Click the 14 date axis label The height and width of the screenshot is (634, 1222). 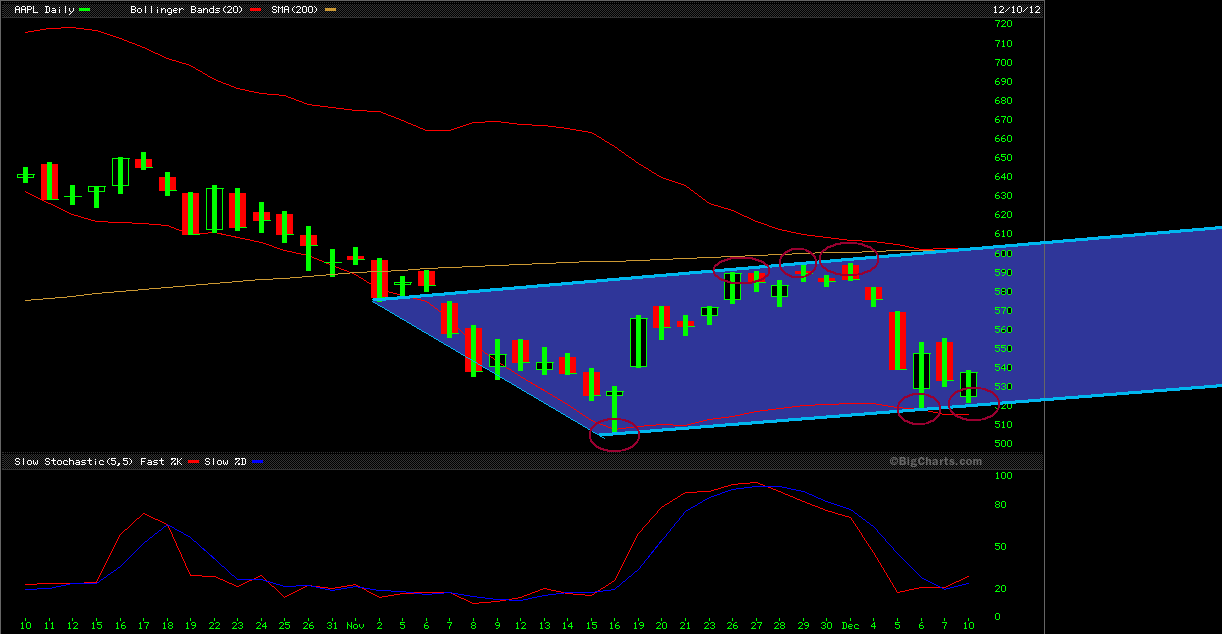pos(567,625)
